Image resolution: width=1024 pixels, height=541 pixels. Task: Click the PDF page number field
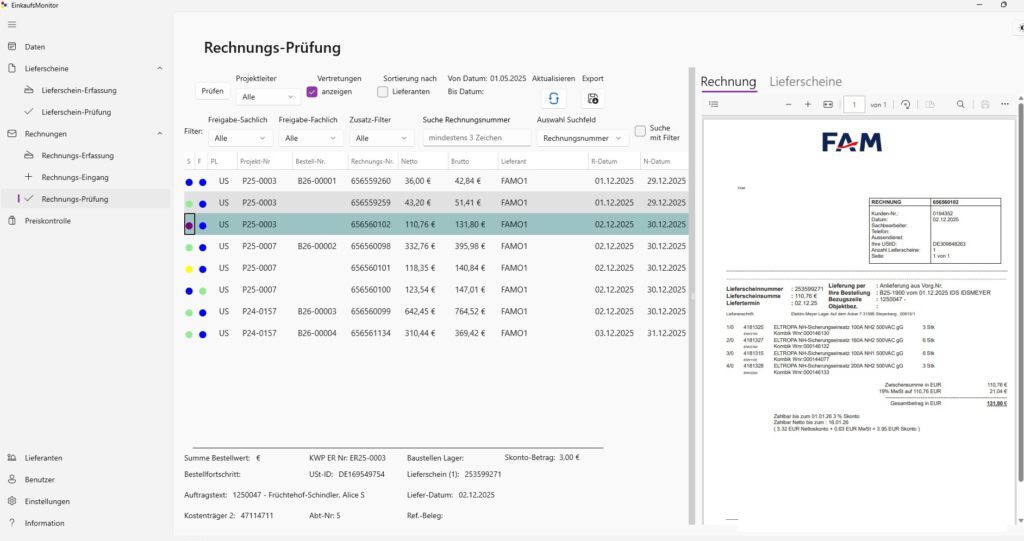854,105
